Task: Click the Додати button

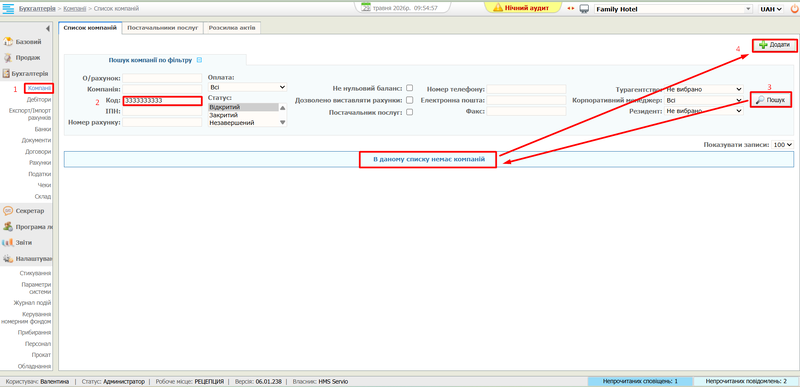Action: coord(774,45)
